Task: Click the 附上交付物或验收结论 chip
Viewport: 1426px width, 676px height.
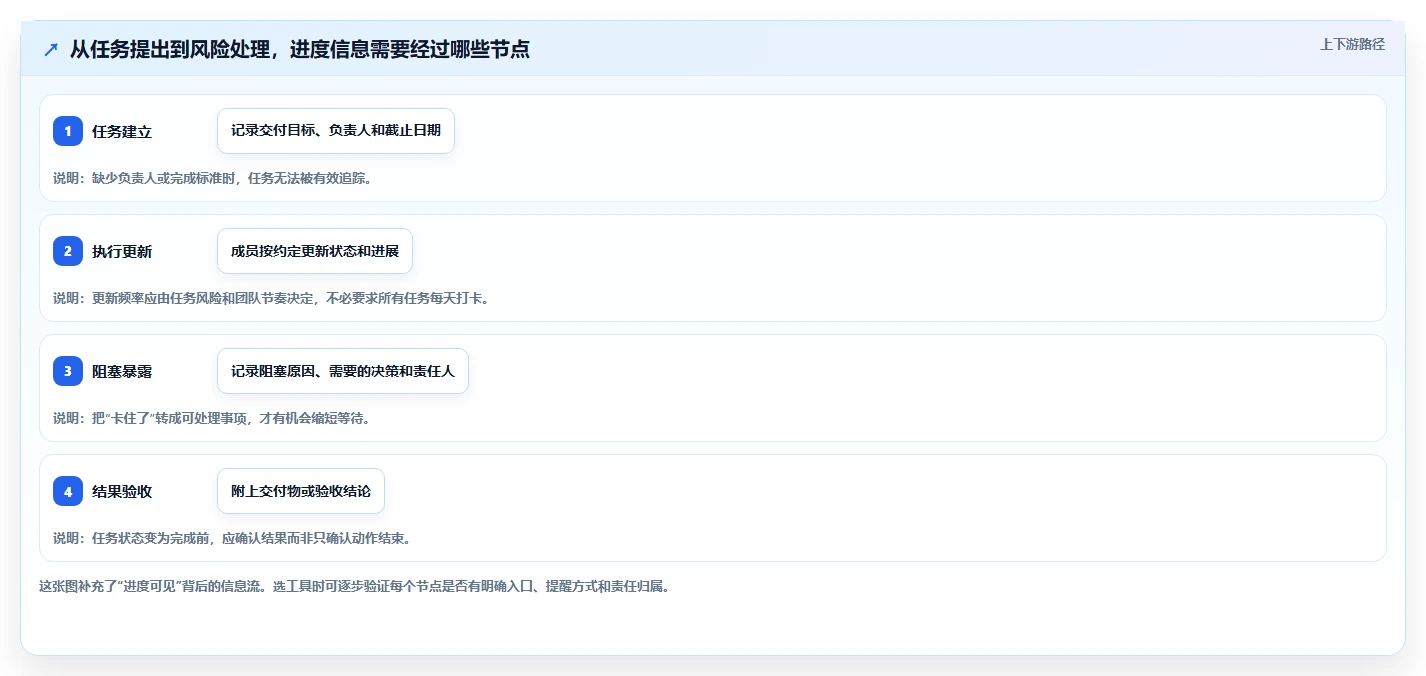Action: [301, 491]
